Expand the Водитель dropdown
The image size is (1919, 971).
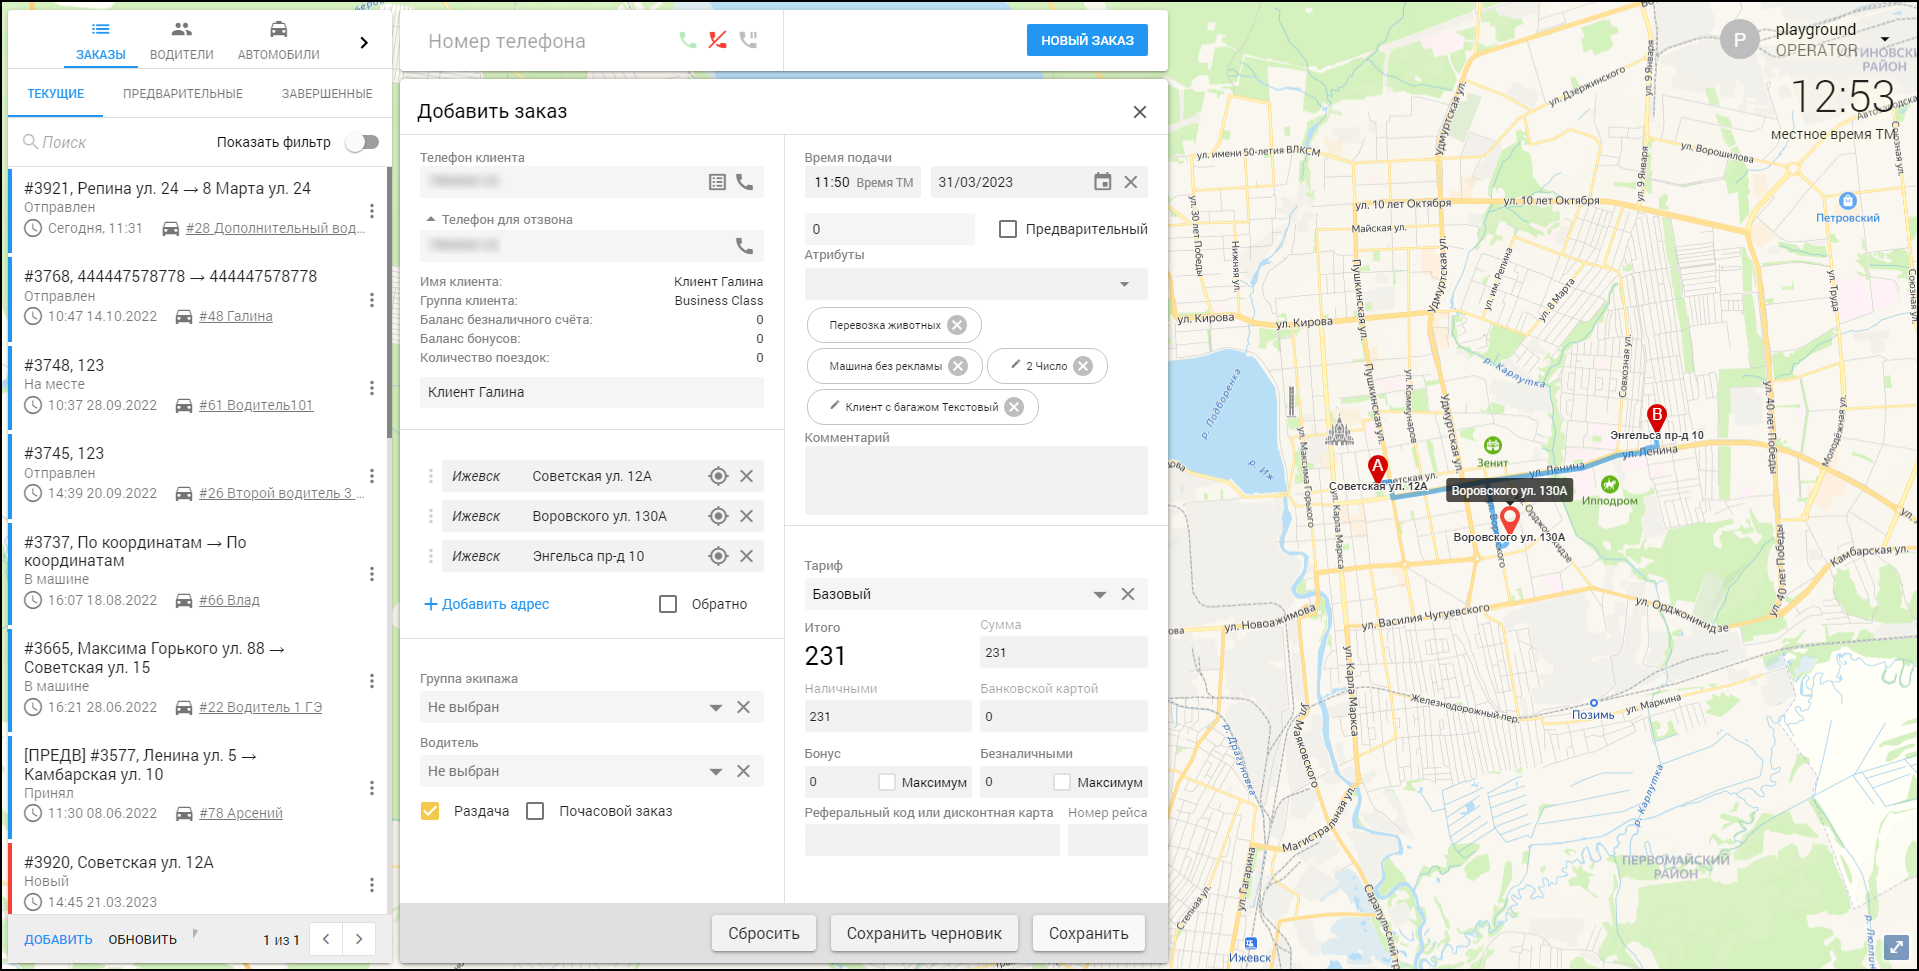(715, 771)
